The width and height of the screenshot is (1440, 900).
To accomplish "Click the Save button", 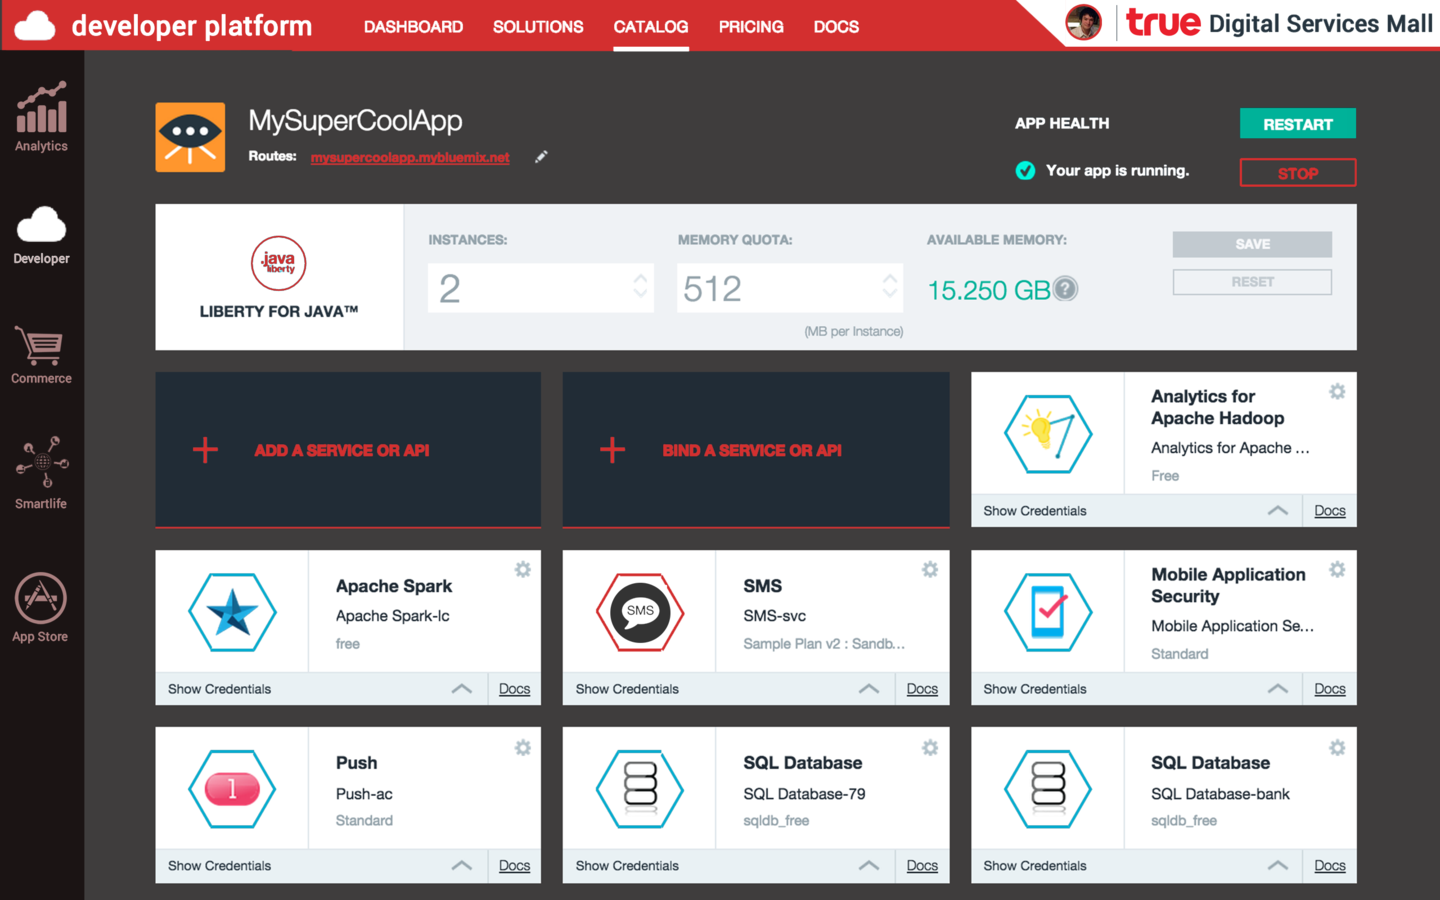I will [1252, 244].
